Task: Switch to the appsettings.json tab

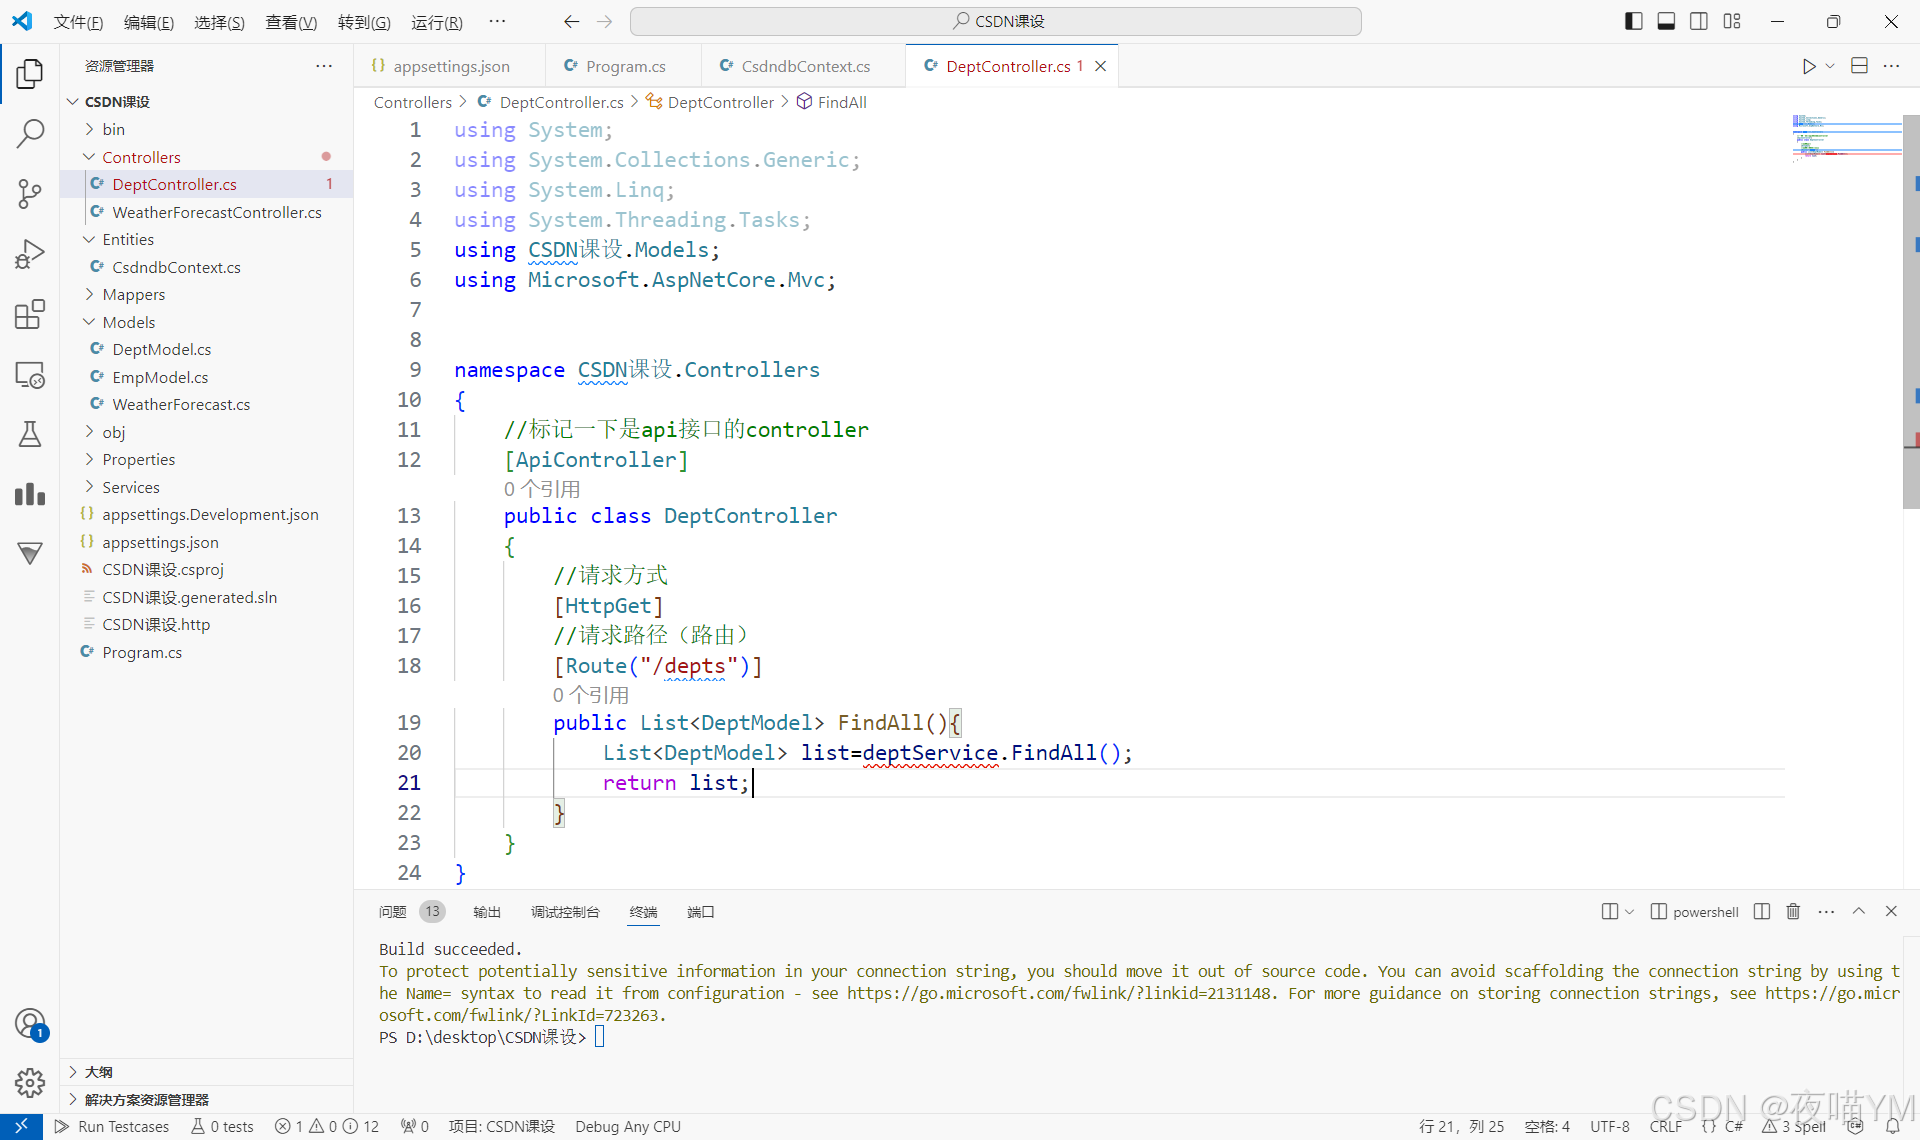Action: pos(450,66)
